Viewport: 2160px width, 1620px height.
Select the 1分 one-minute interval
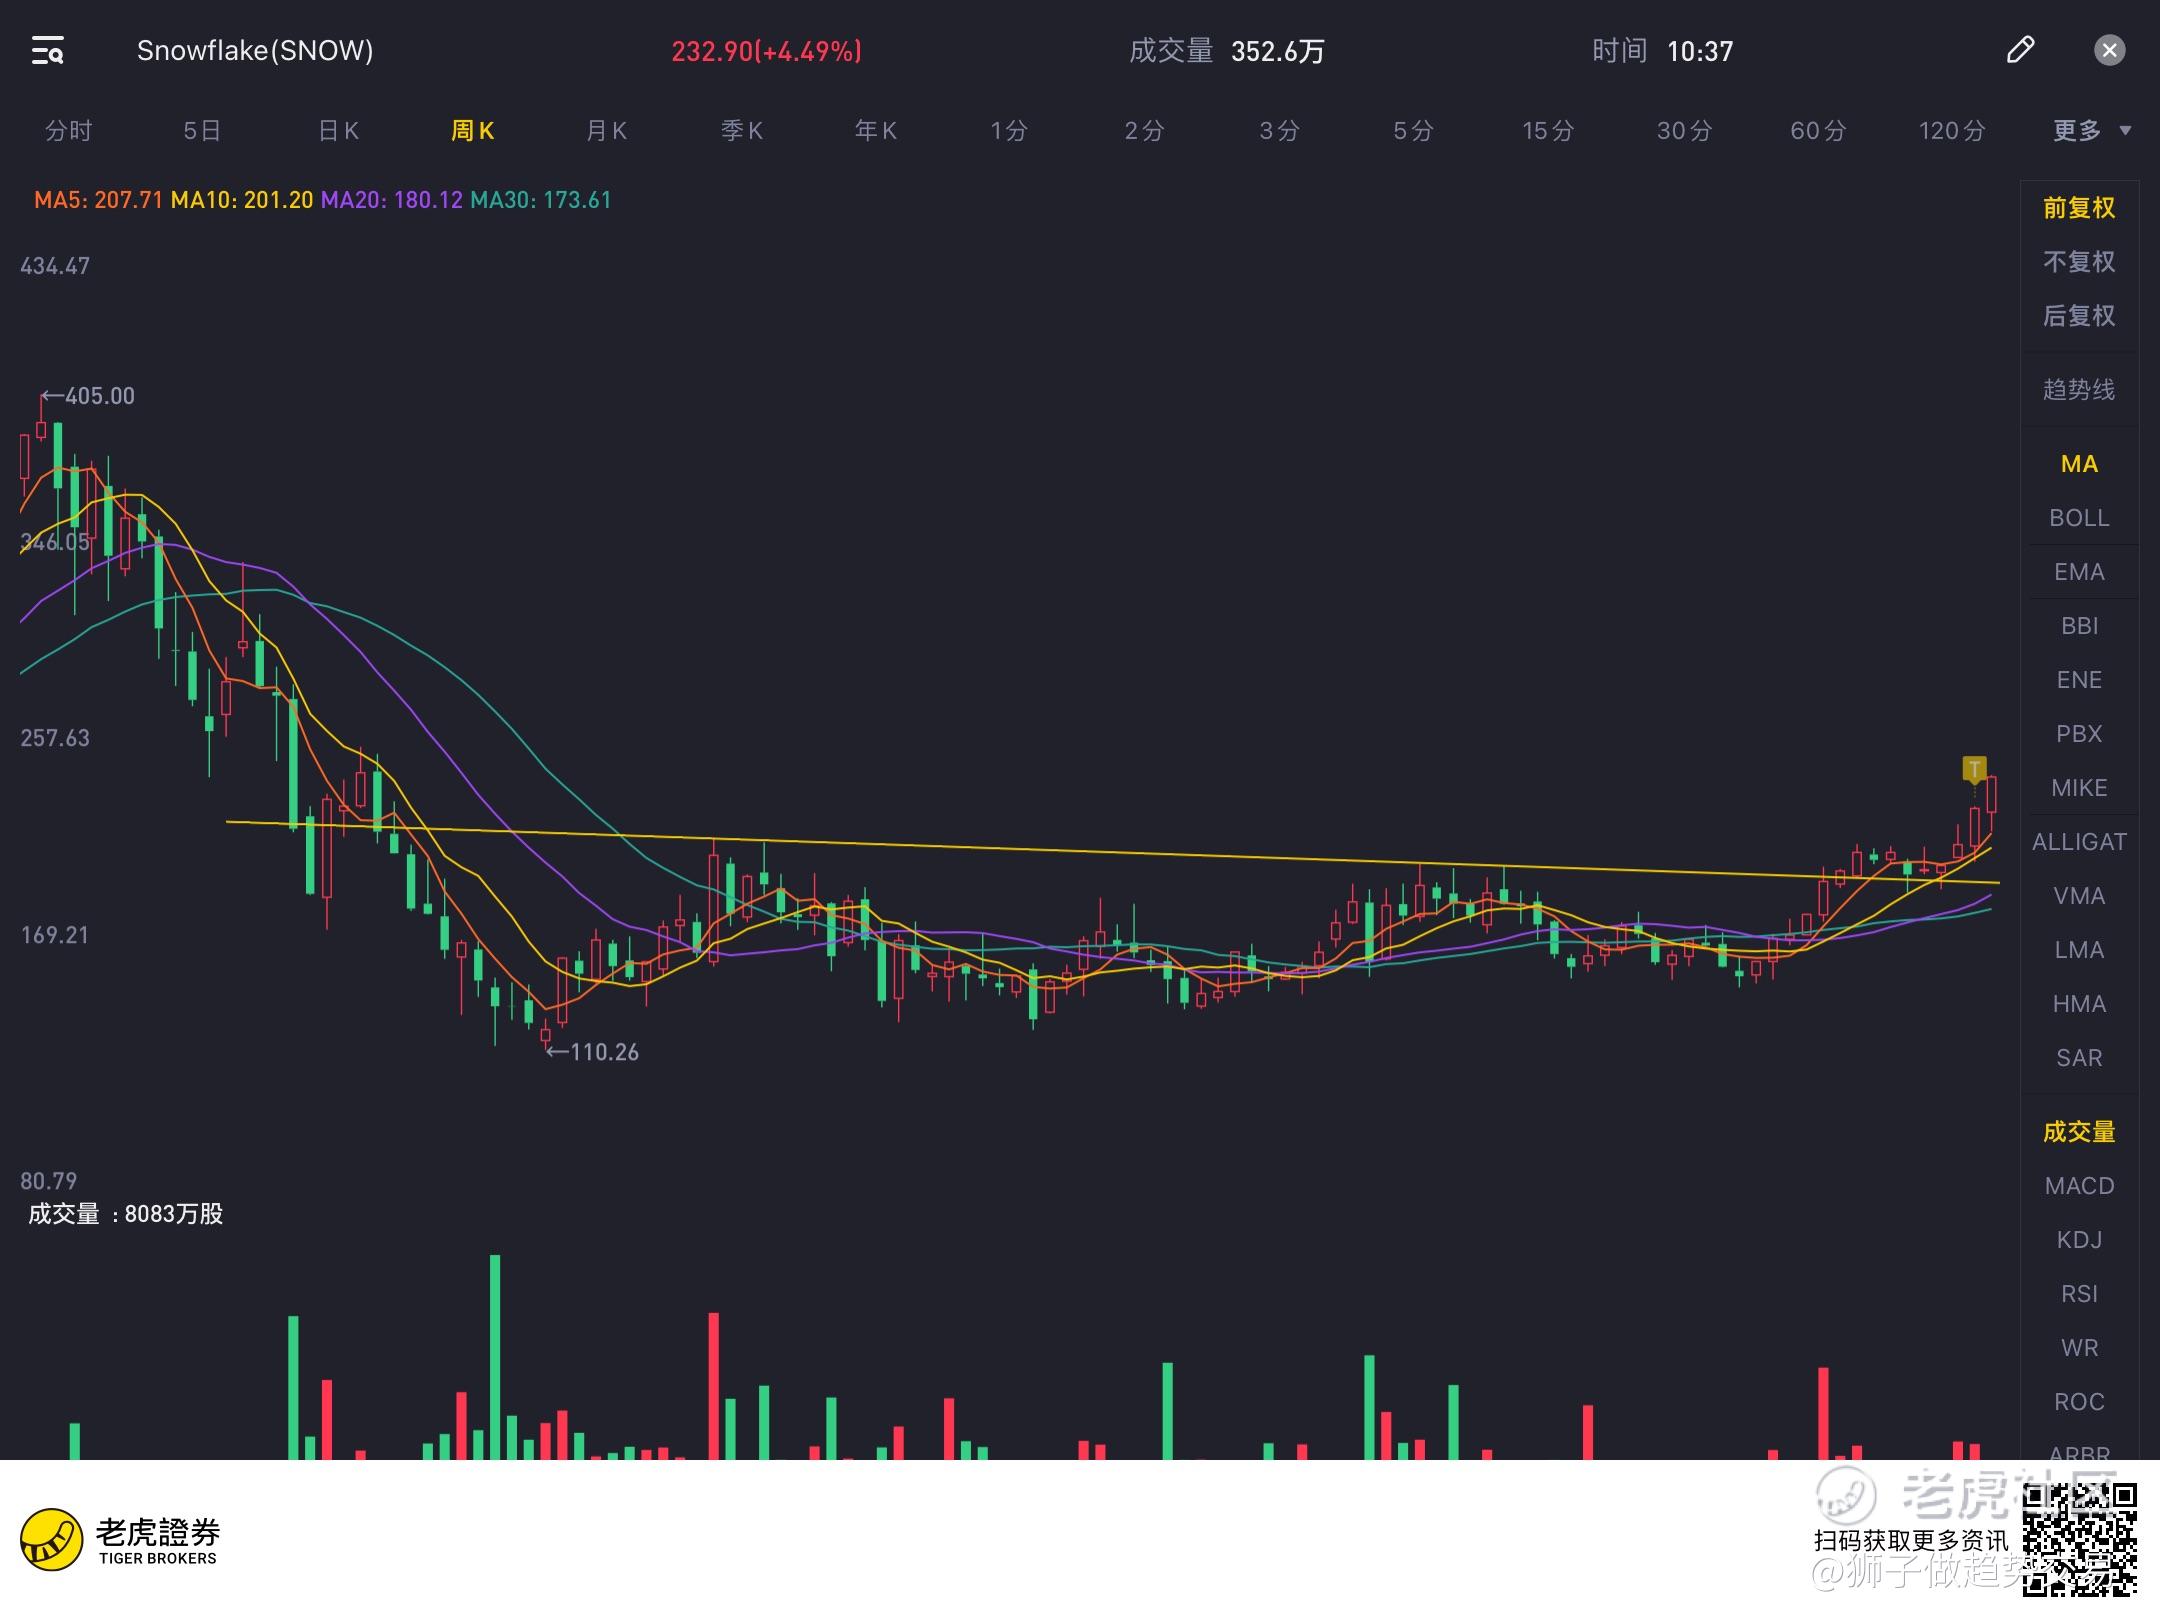click(1009, 131)
